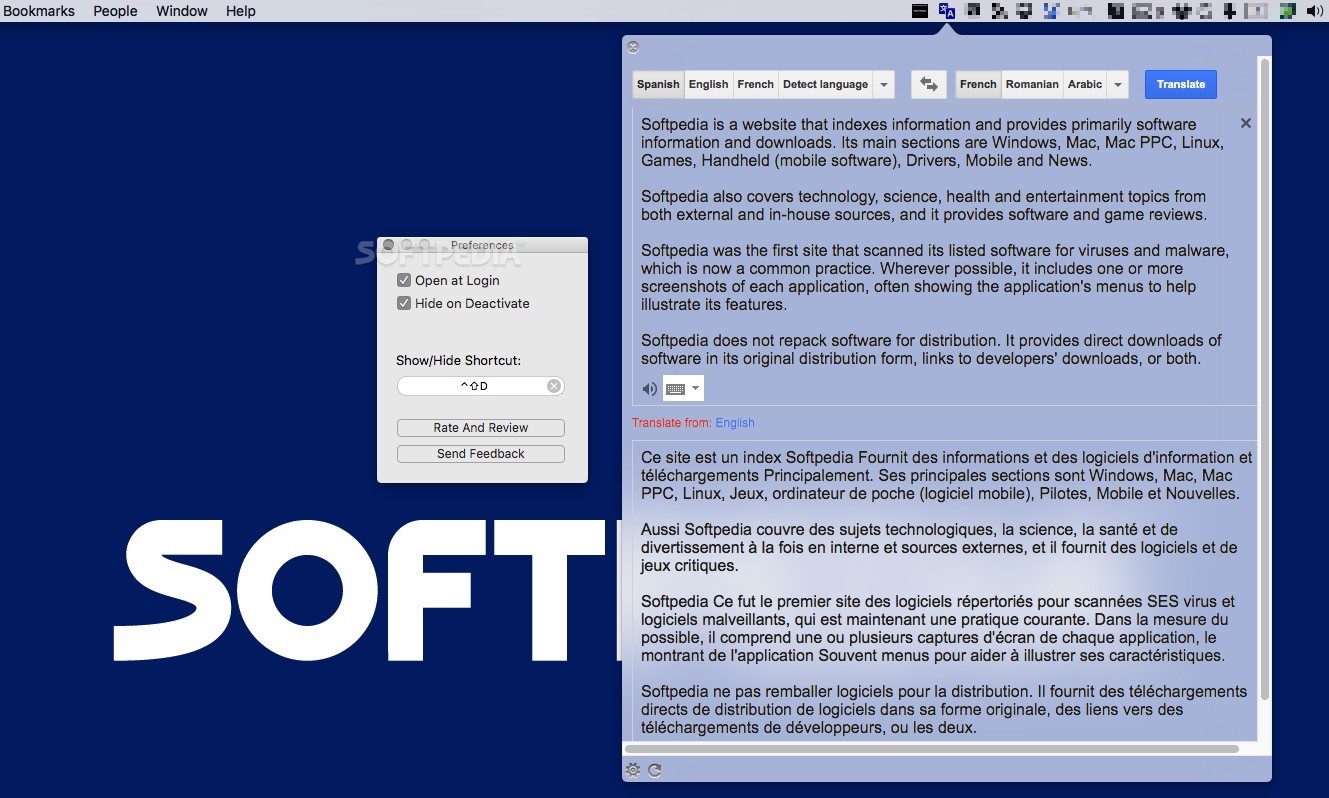Click the French translation output text

click(x=946, y=592)
